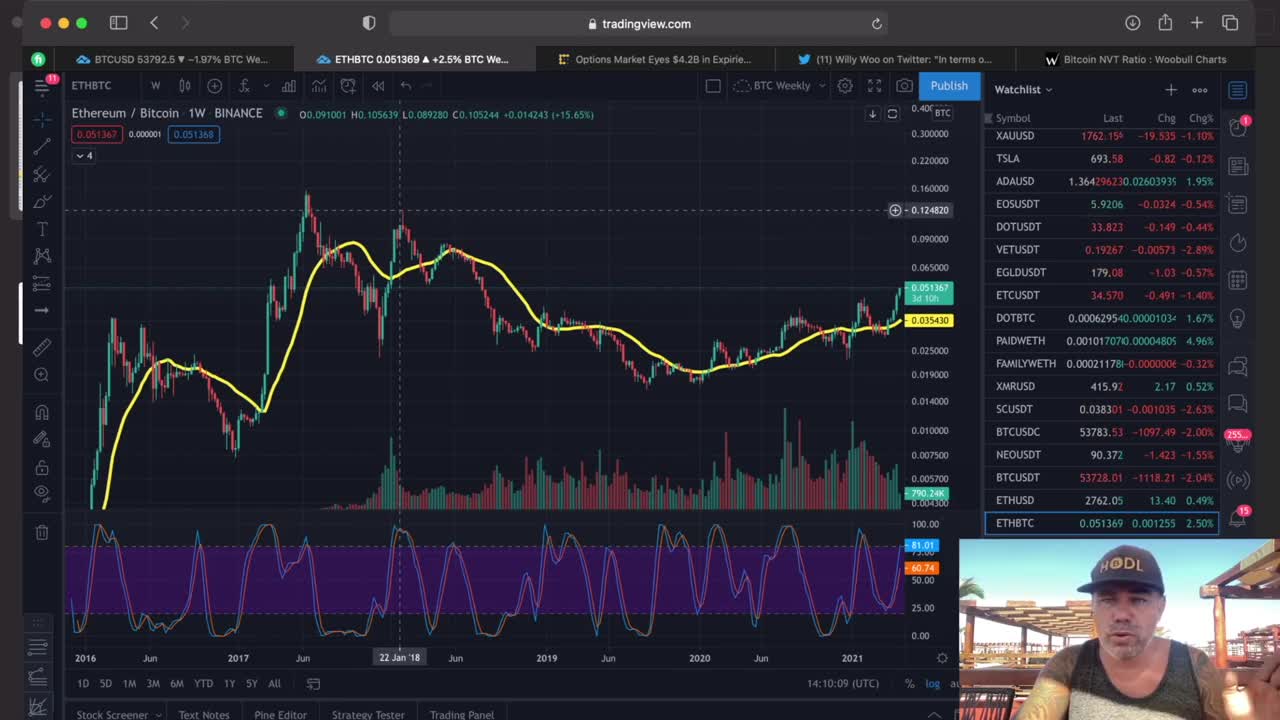Select the ruler measure tool
The image size is (1280, 720).
pos(42,347)
